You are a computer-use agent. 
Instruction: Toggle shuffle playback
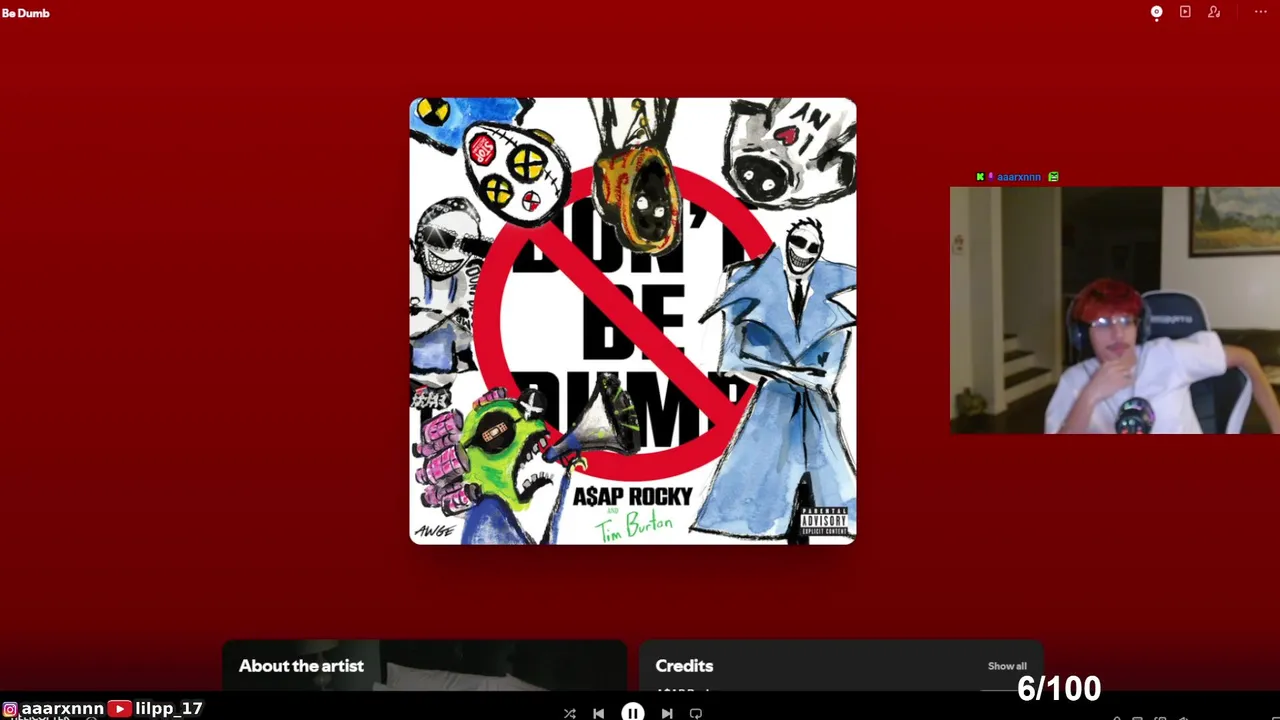[569, 713]
